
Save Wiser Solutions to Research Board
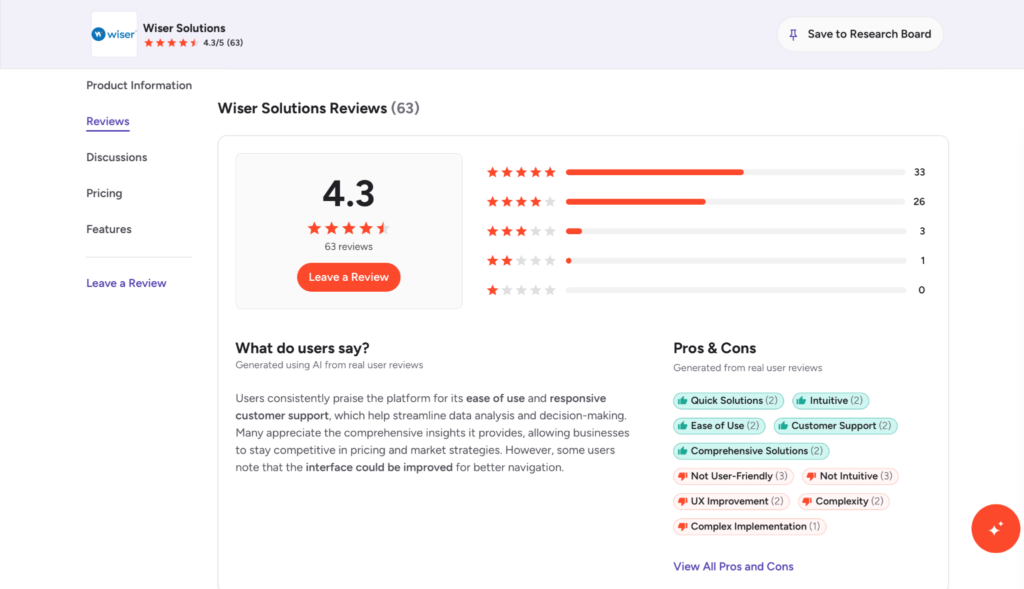tap(860, 34)
